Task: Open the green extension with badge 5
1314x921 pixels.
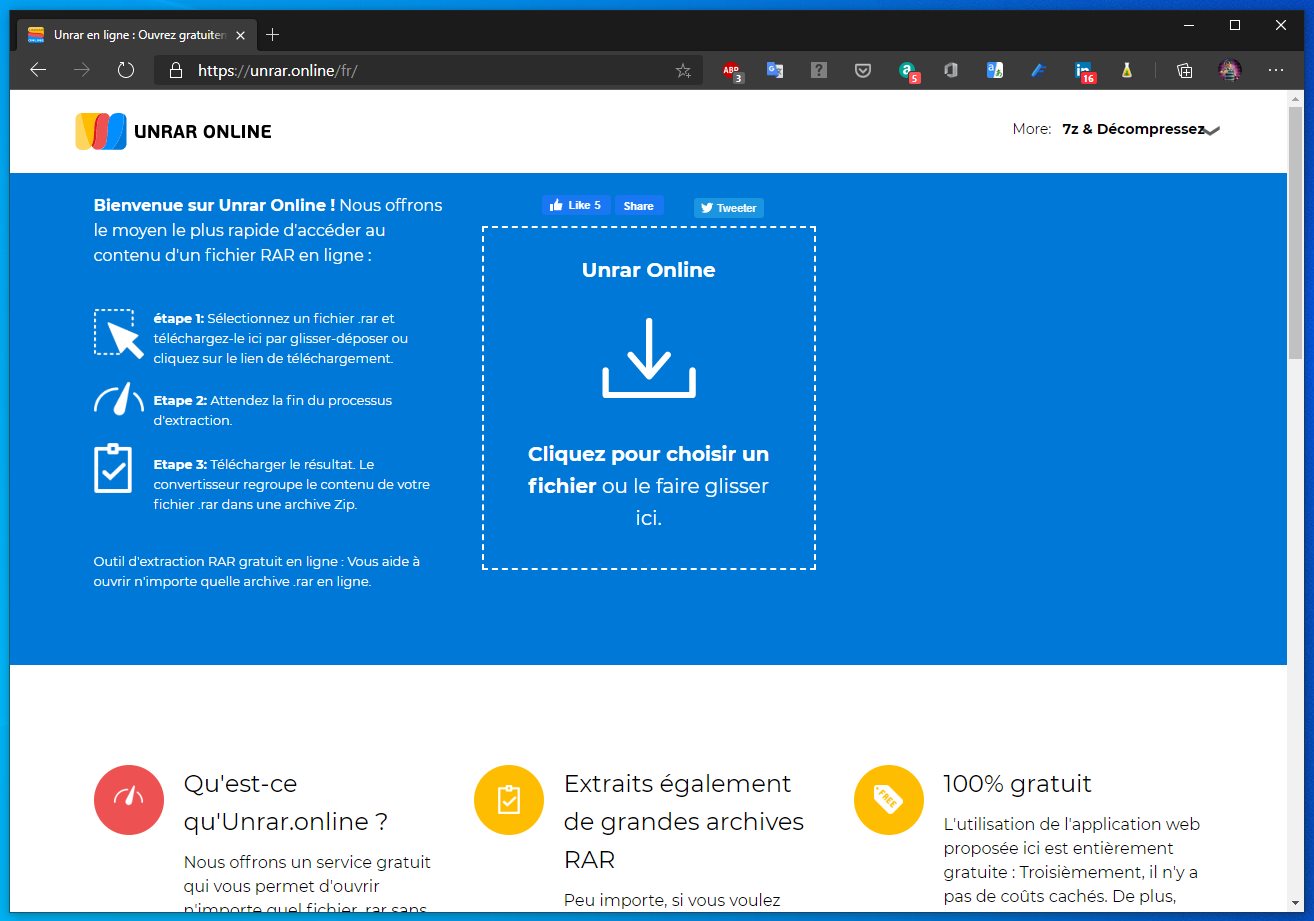Action: (907, 71)
